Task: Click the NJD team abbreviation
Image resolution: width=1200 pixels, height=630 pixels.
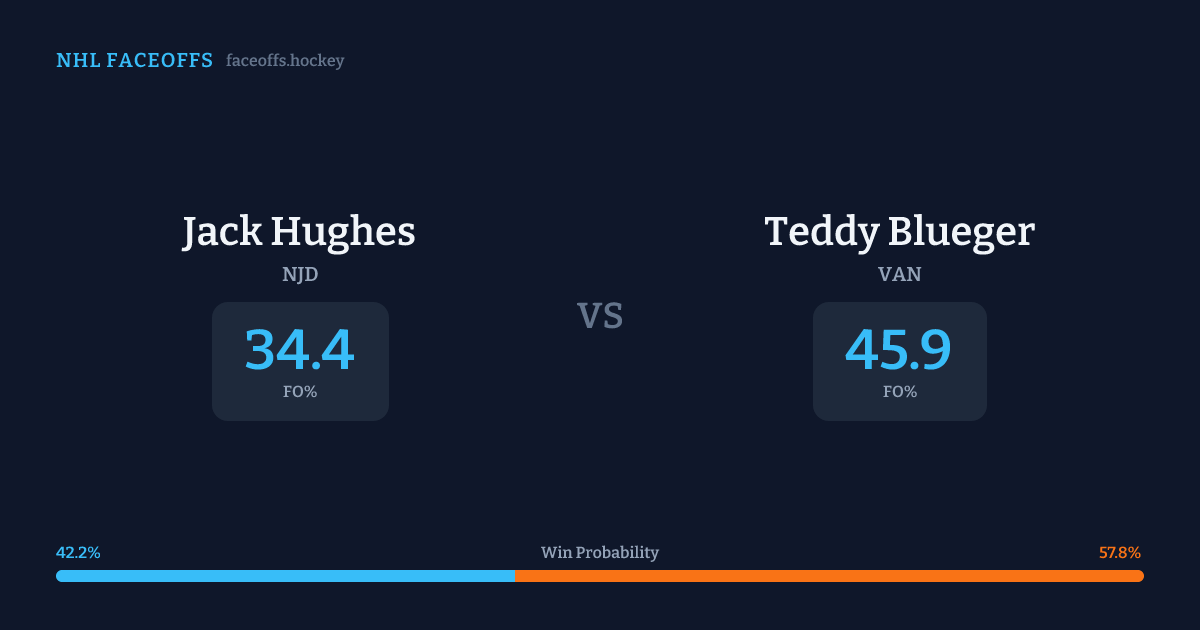Action: coord(300,274)
